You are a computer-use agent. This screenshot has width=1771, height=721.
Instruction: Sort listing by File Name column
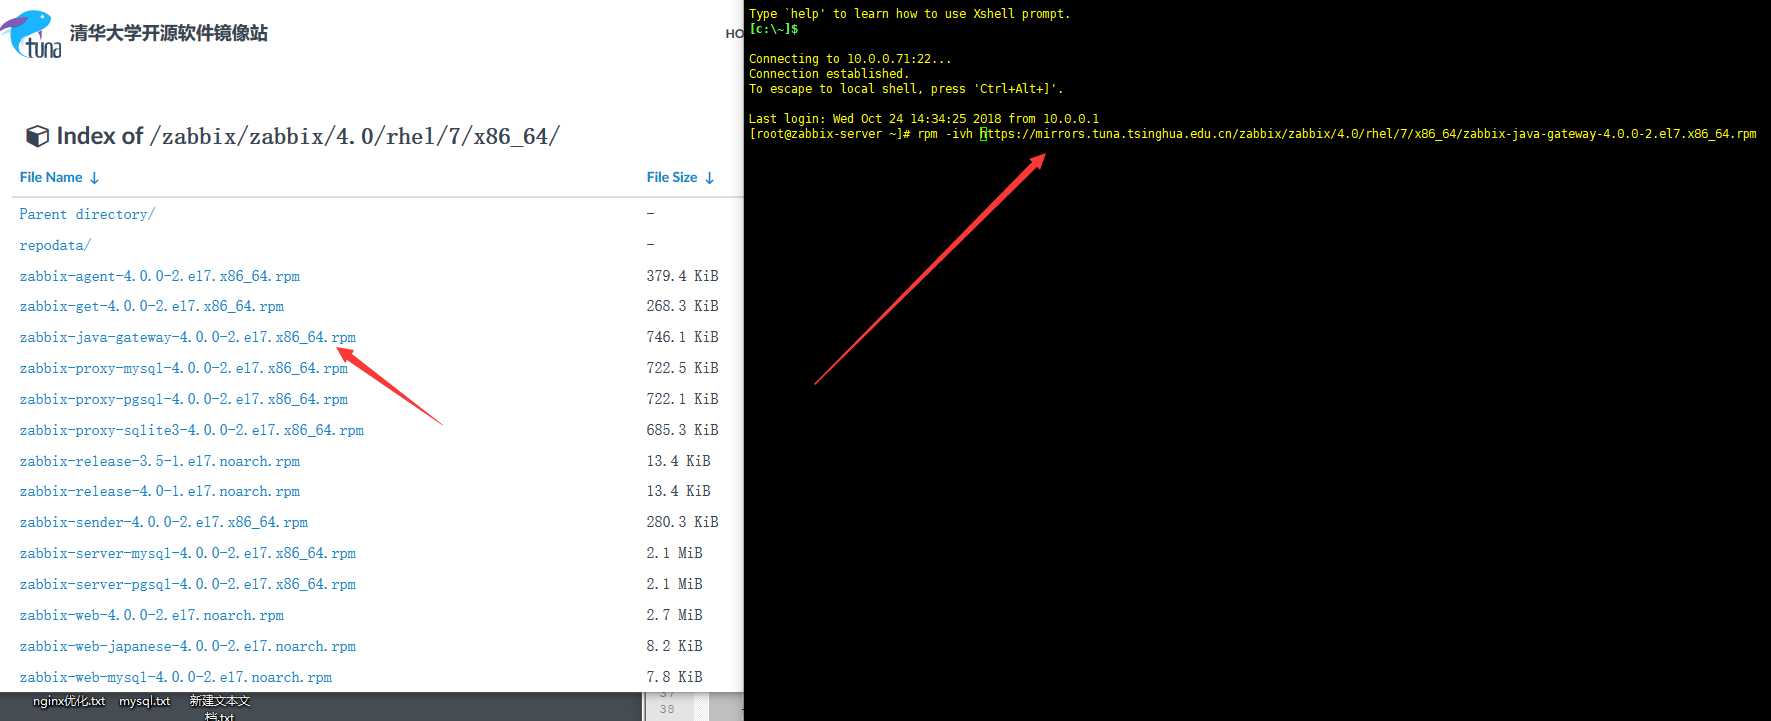pos(59,178)
